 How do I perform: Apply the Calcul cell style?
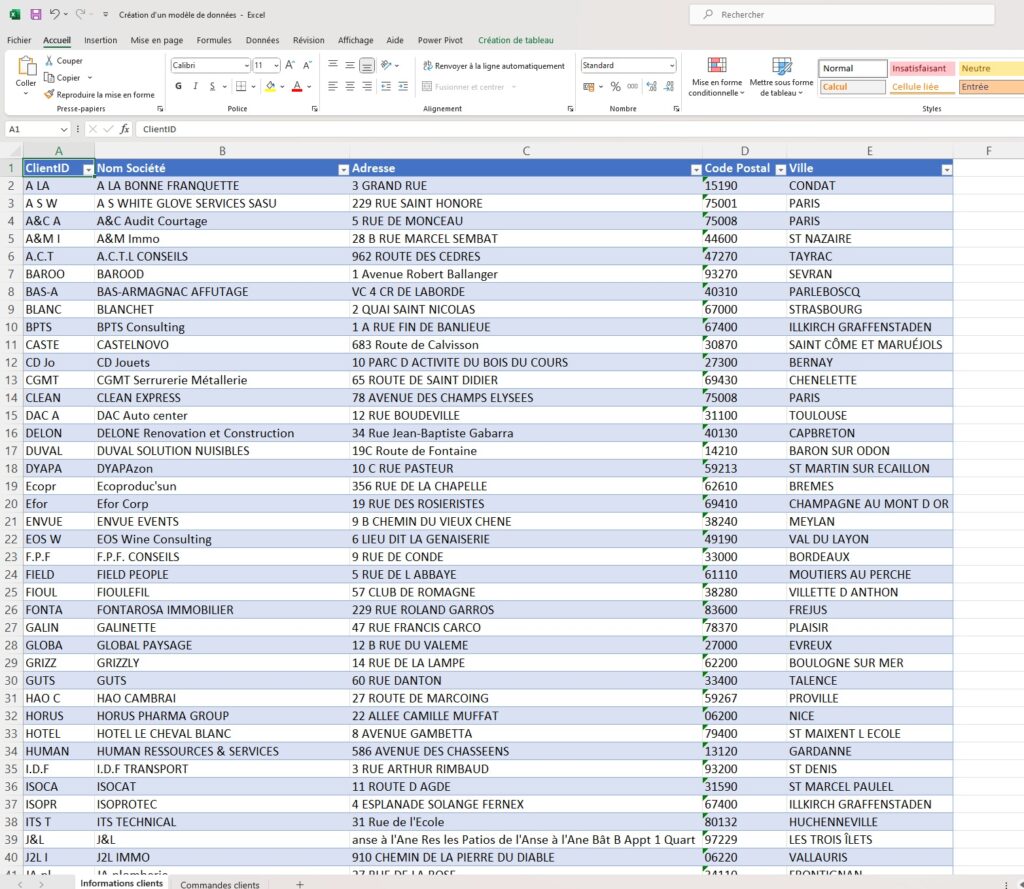(x=852, y=86)
